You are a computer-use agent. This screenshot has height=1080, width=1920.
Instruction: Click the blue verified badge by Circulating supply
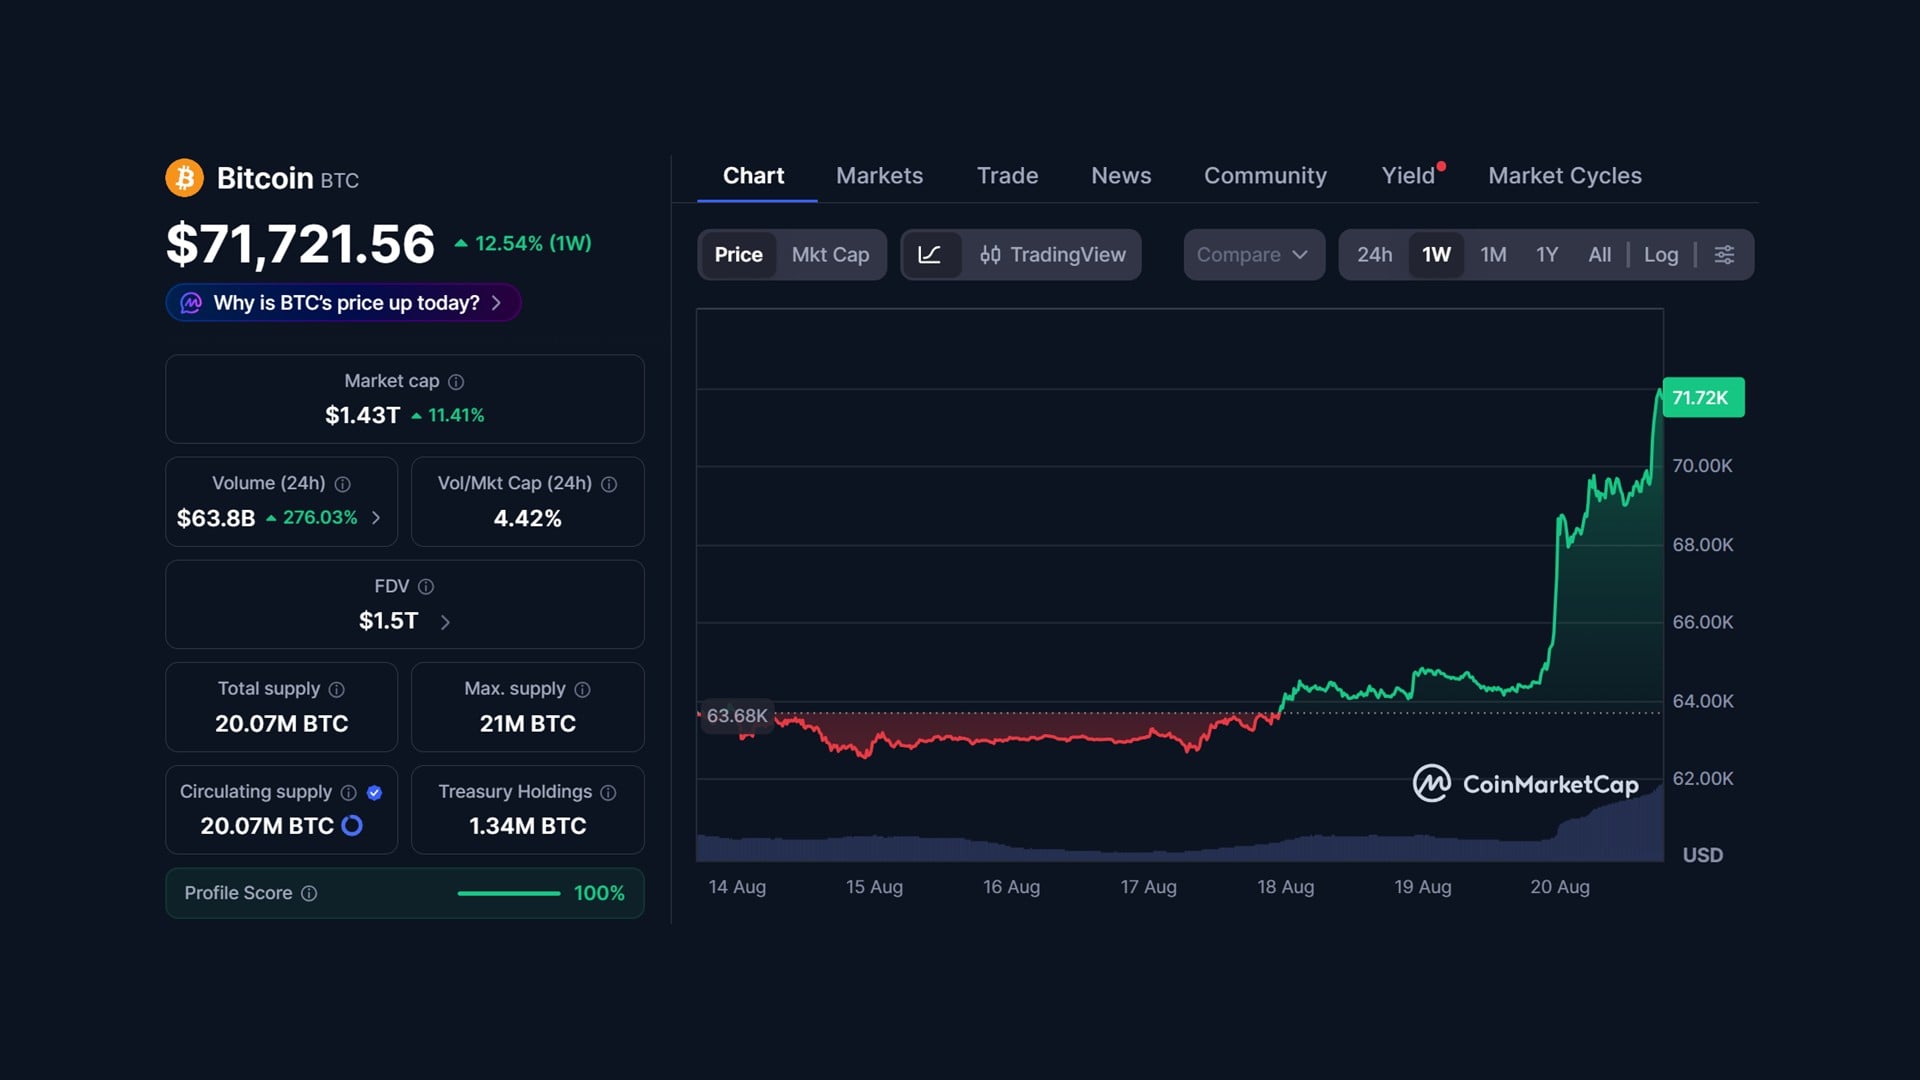(374, 793)
